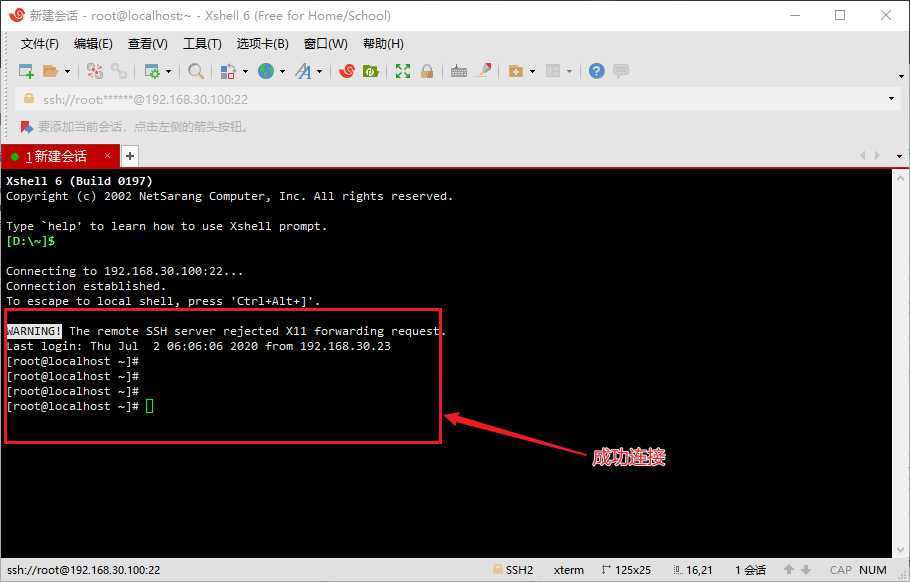The width and height of the screenshot is (910, 582).
Task: Expand the Properties icon dropdown arrow
Action: coord(169,71)
